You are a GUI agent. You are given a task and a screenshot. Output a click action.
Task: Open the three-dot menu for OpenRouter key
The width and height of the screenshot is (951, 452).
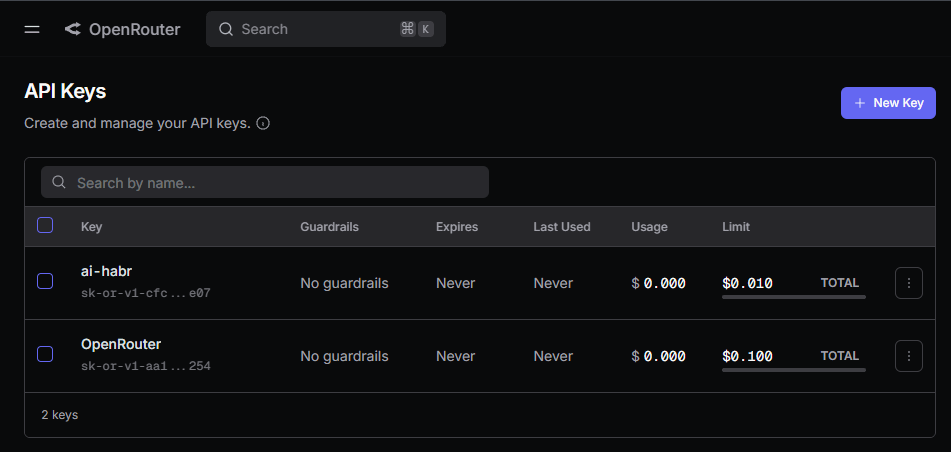[x=909, y=356]
